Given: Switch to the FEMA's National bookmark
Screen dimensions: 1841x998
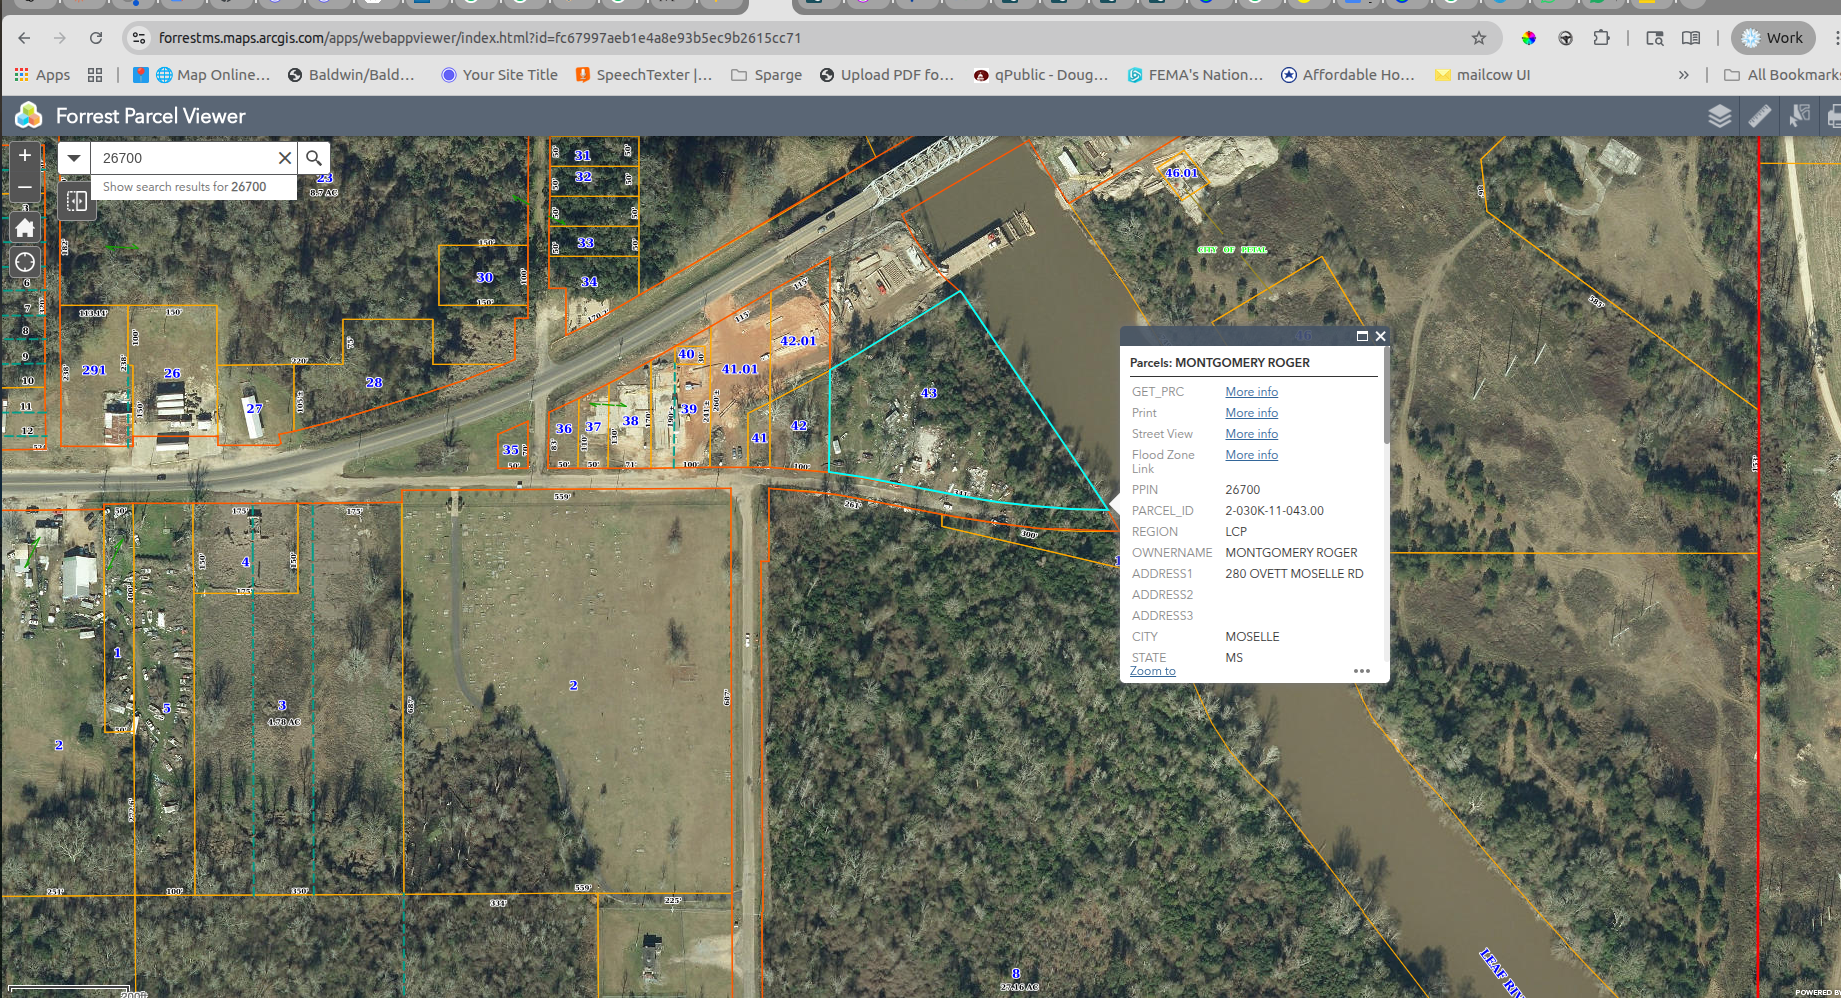Looking at the screenshot, I should click(x=1196, y=74).
